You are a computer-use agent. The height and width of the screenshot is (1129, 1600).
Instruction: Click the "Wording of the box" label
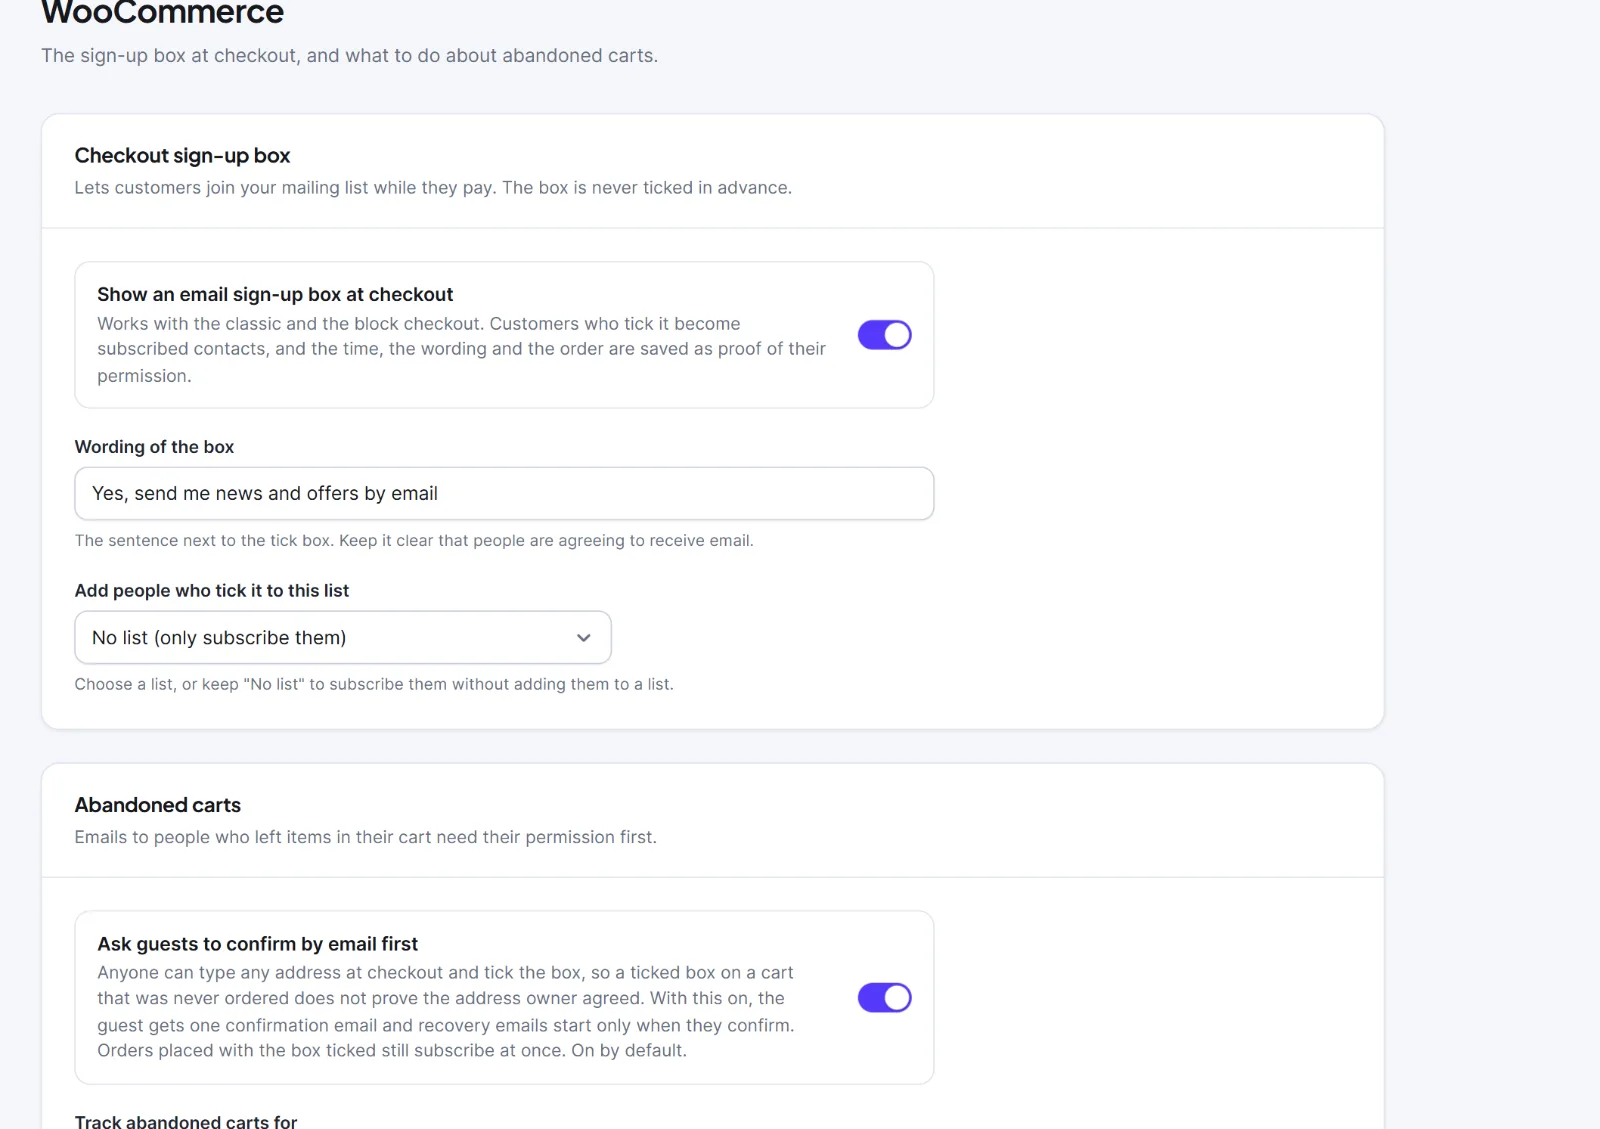point(154,447)
